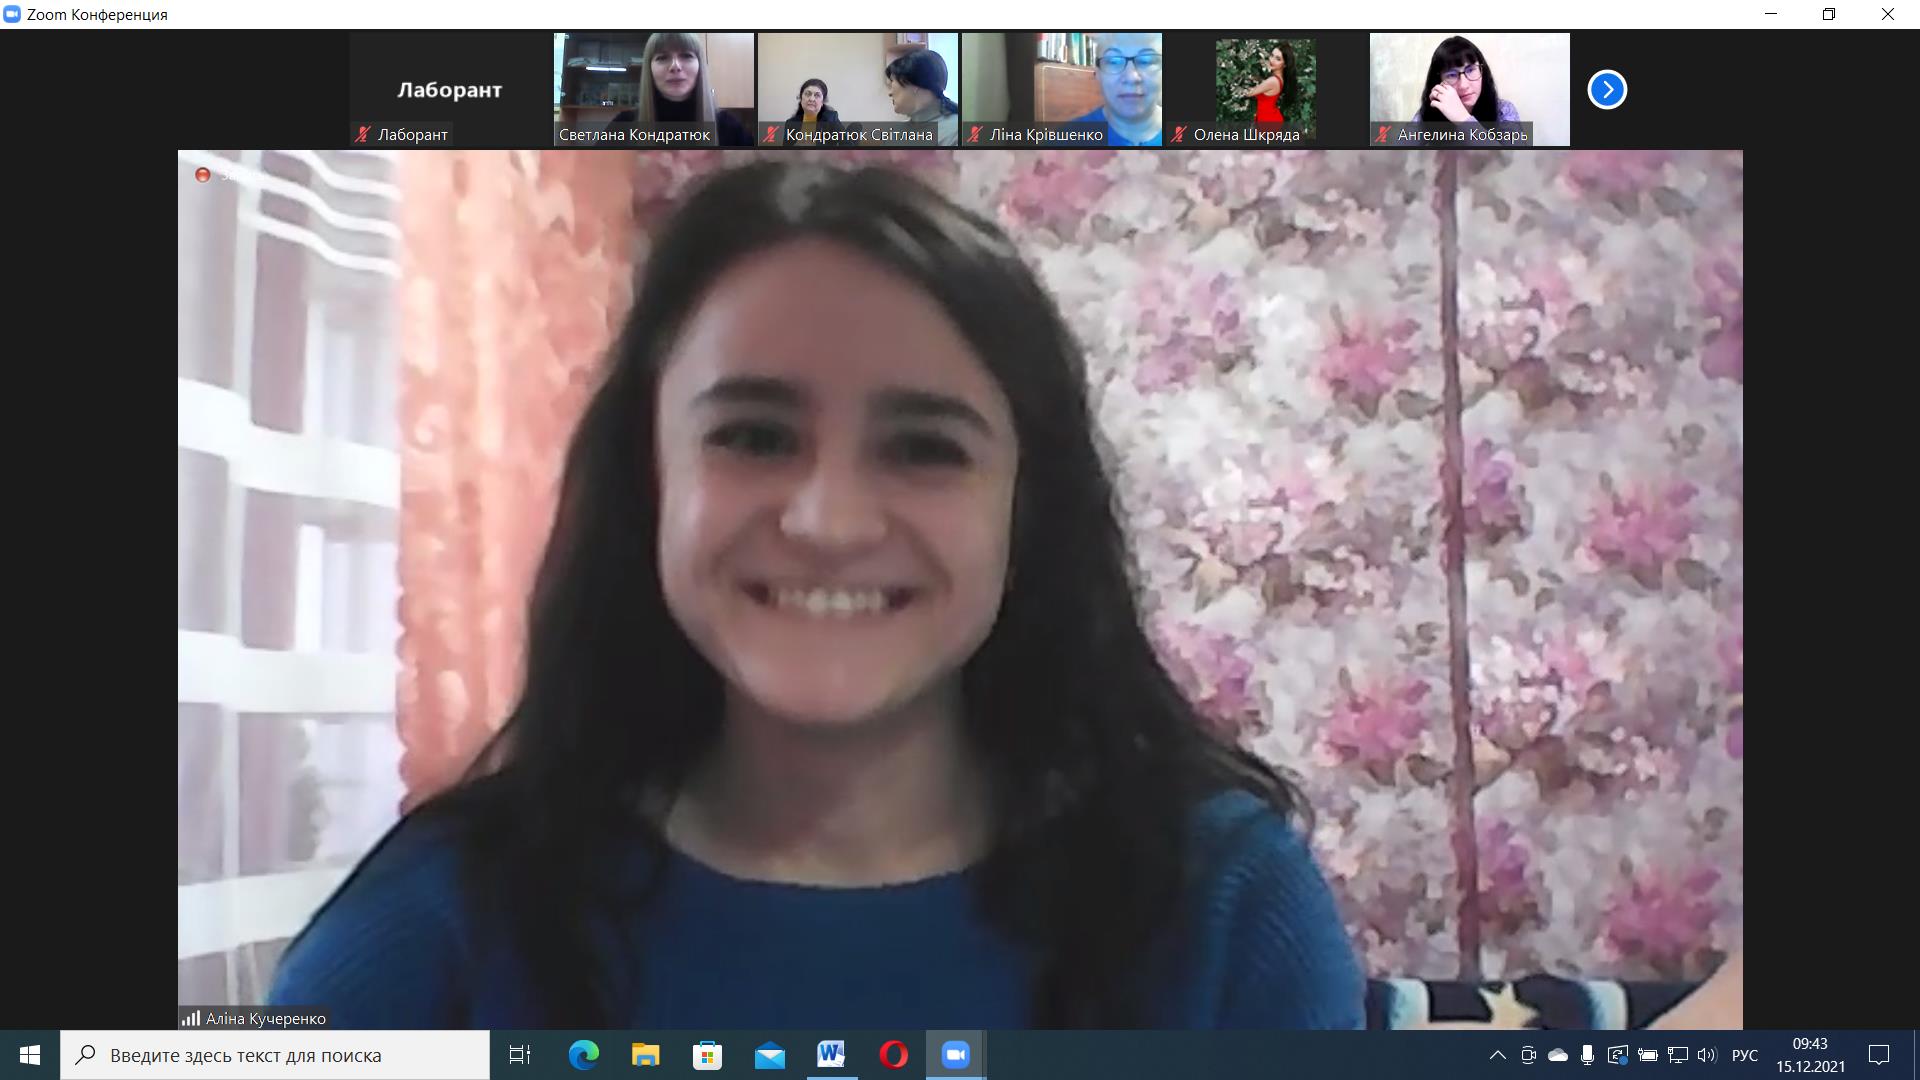Click the microphone-in-use tray icon
This screenshot has height=1080, width=1920.
1587,1055
